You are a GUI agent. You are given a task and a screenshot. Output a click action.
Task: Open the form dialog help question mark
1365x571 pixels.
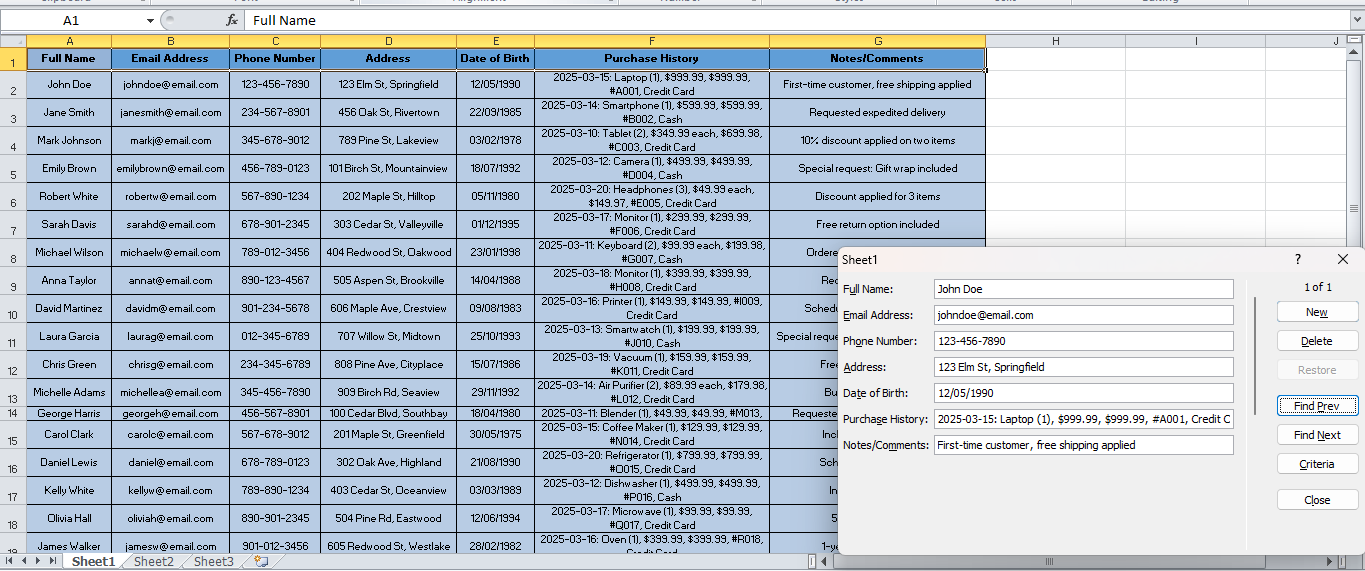point(1298,259)
